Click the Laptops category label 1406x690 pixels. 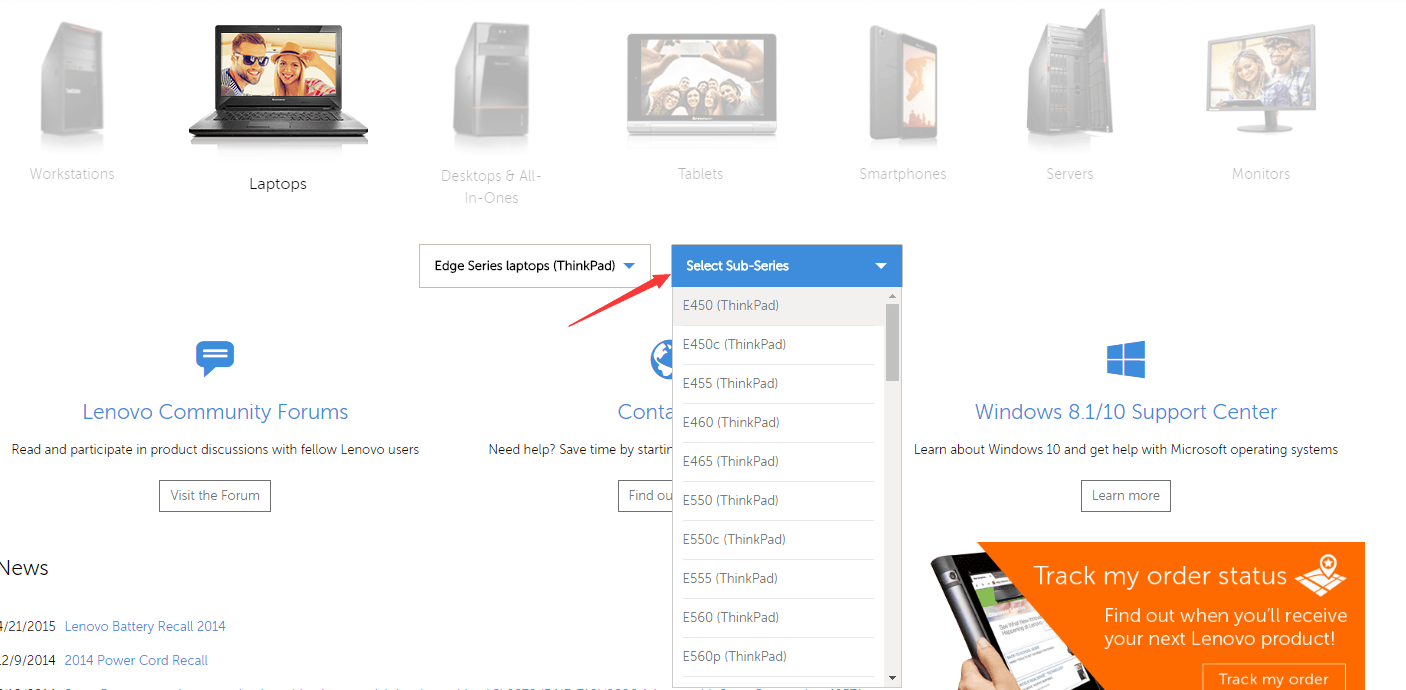pyautogui.click(x=278, y=184)
